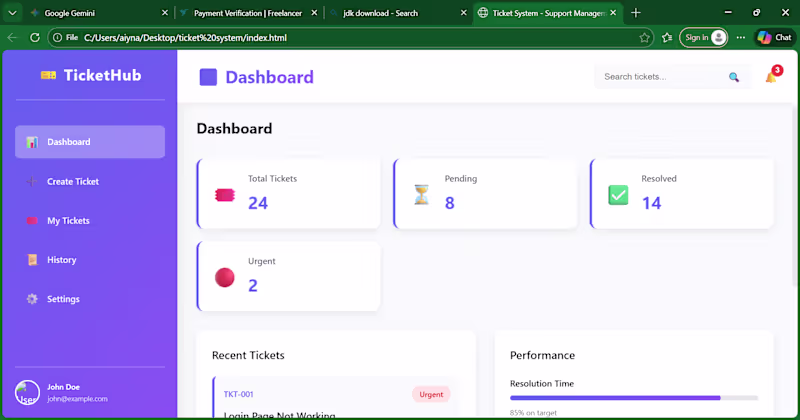Click the Resolution Time progress bar
This screenshot has width=800, height=420.
634,398
